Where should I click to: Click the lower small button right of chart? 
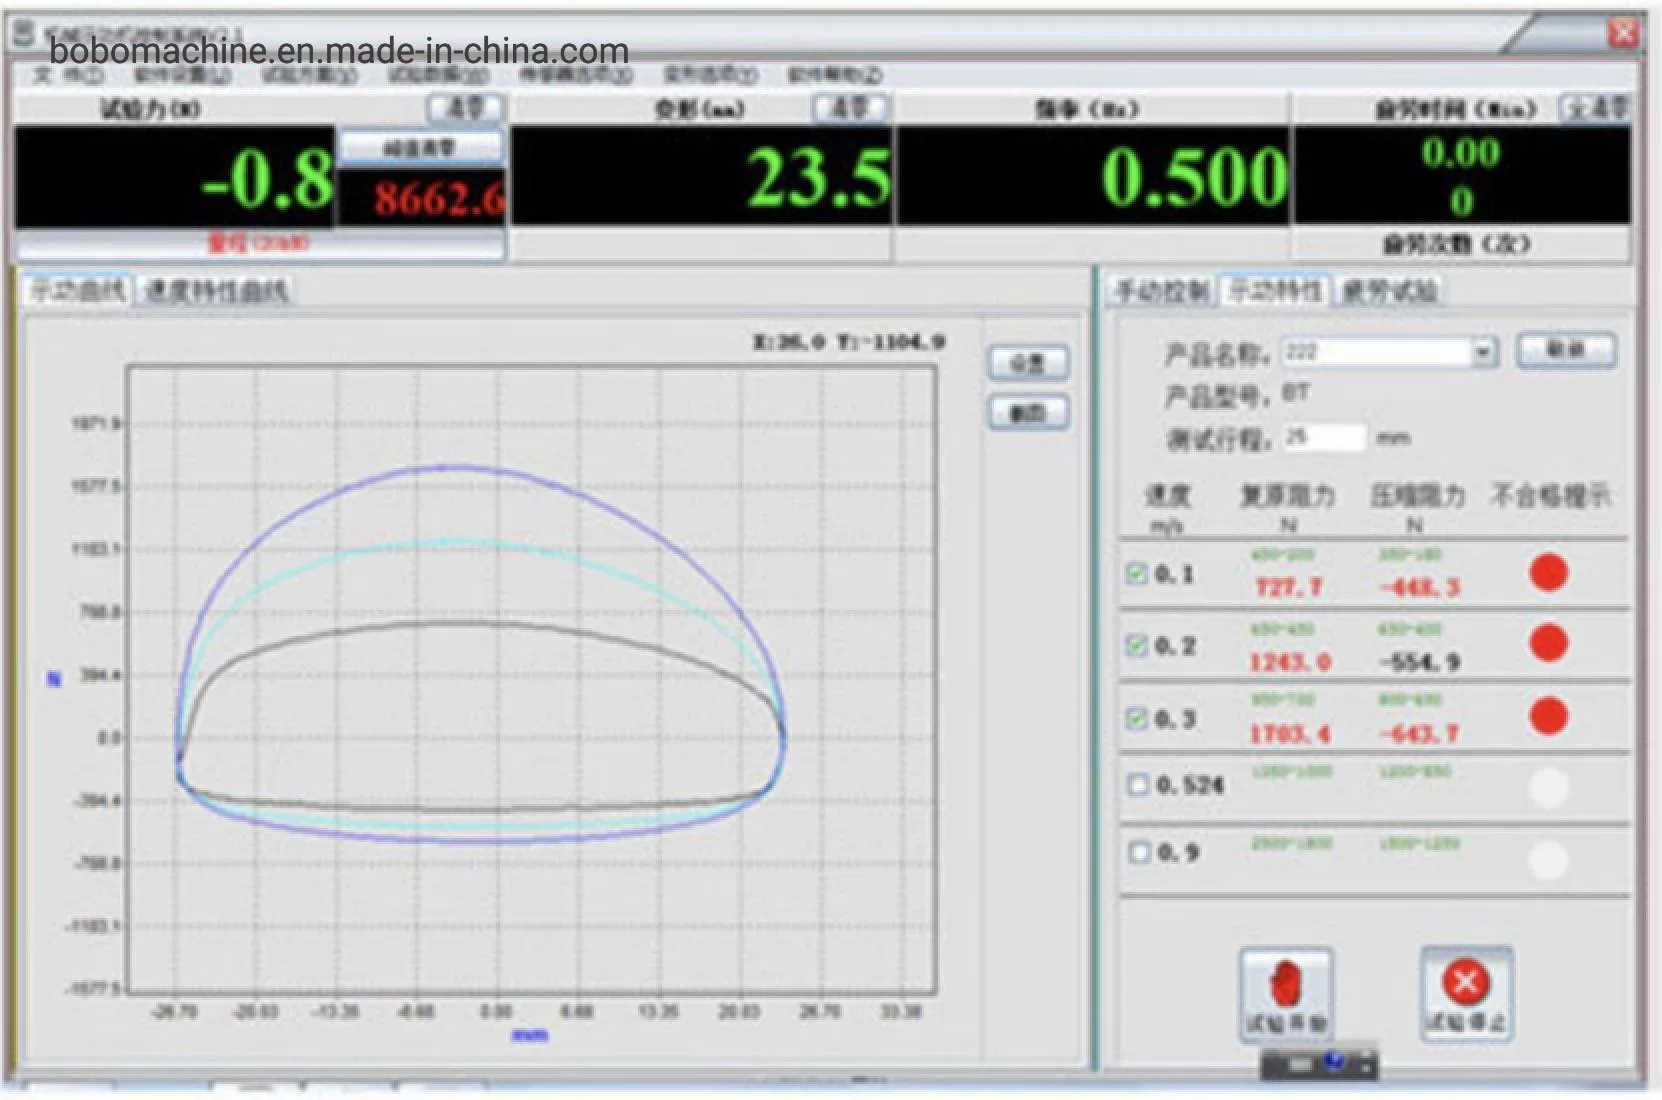[1028, 411]
